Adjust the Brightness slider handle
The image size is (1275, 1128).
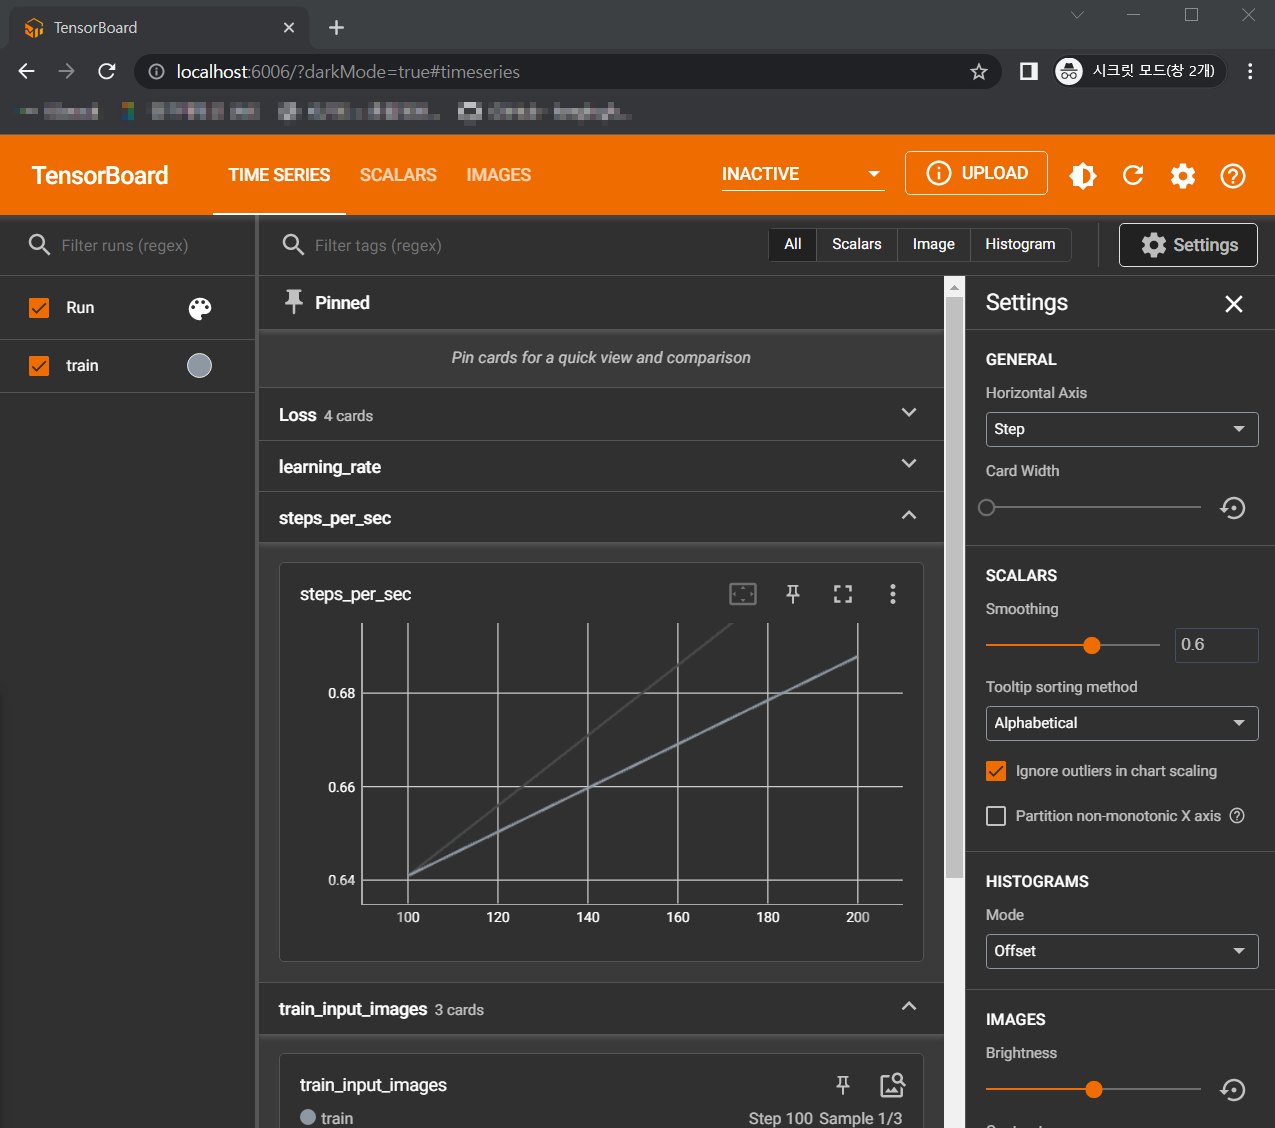[x=1094, y=1090]
